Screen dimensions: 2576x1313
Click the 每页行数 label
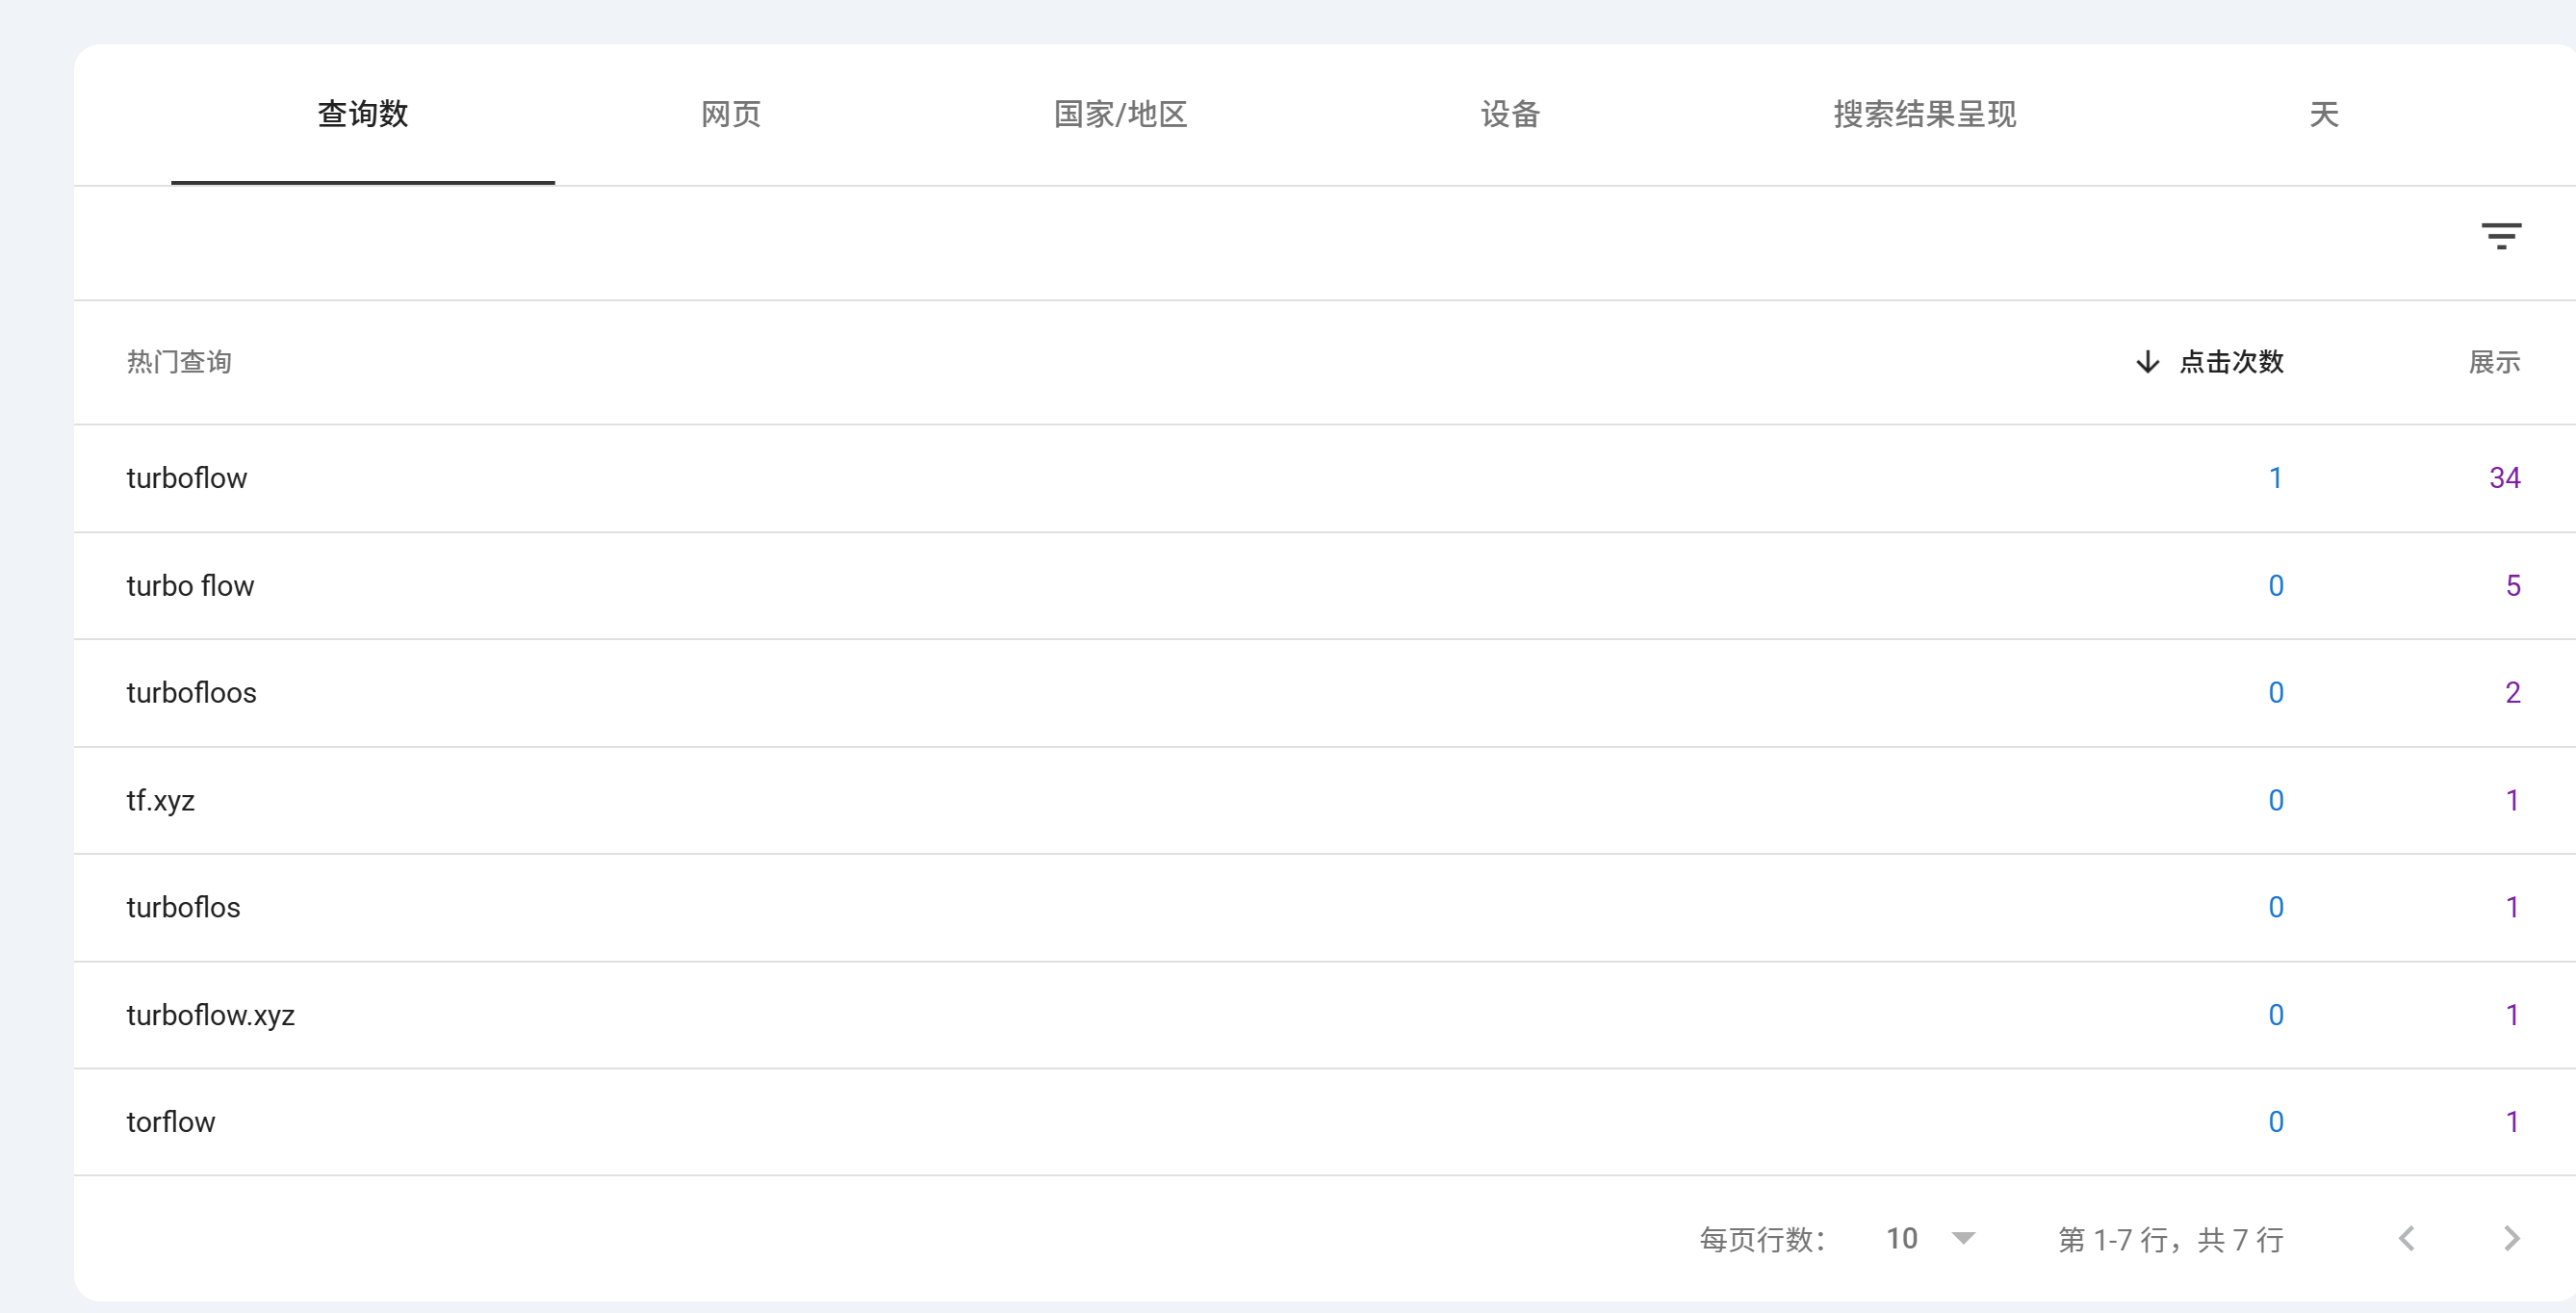[1762, 1239]
